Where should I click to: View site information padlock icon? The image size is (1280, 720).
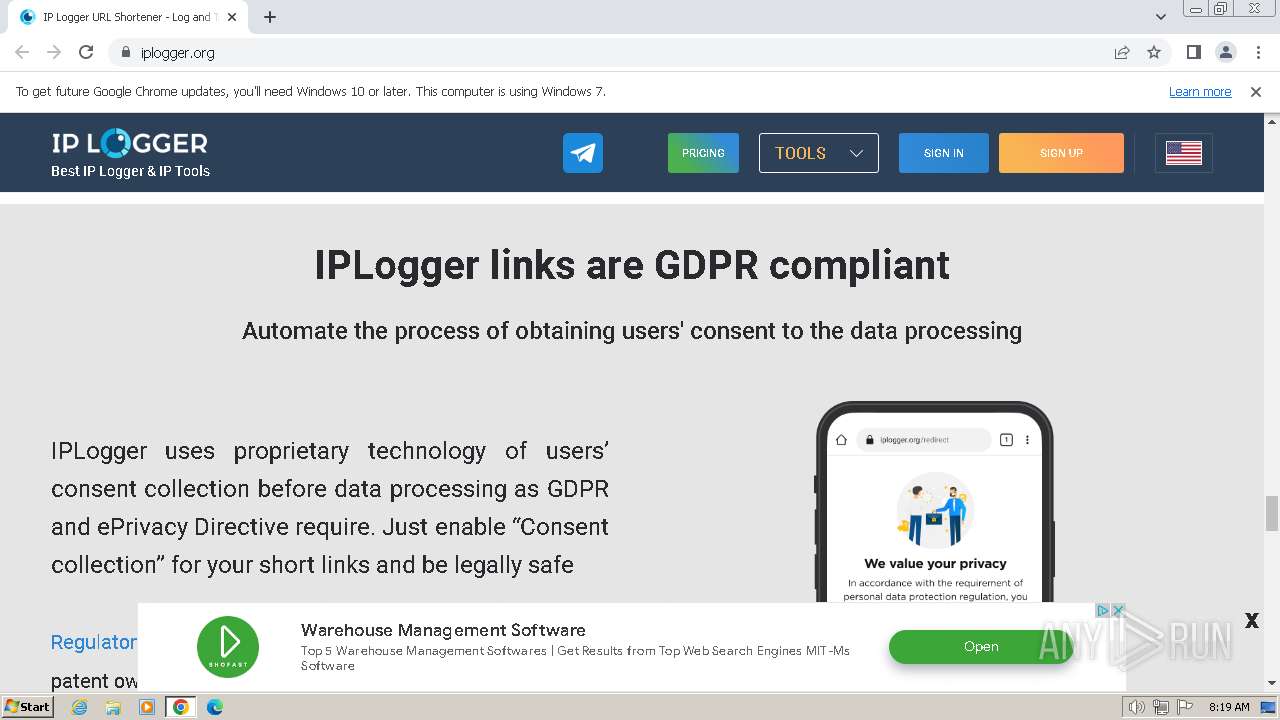coord(125,52)
